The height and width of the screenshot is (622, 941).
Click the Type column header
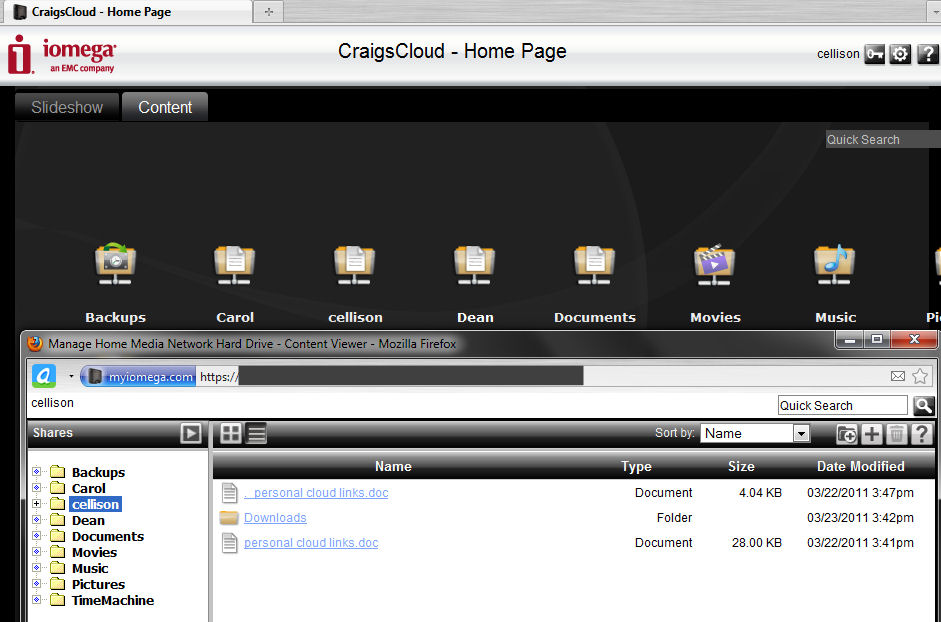[636, 466]
